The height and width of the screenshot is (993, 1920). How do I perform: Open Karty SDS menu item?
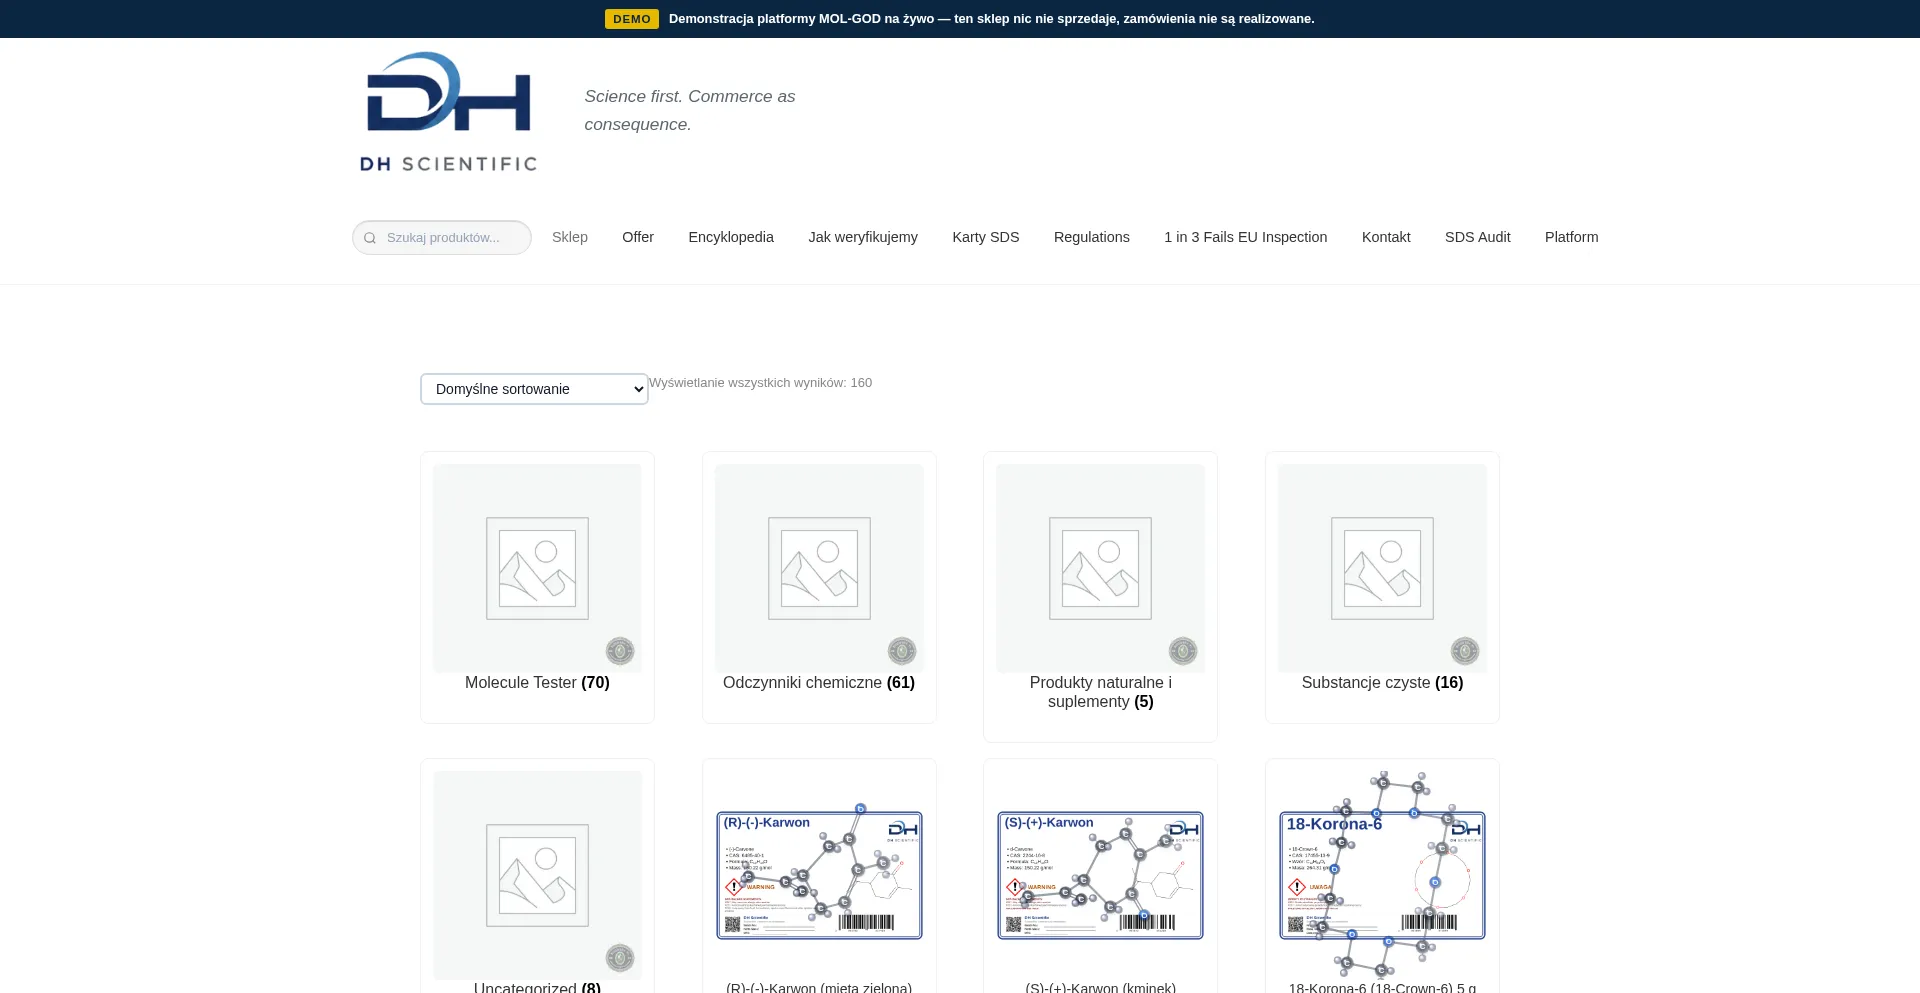[986, 237]
